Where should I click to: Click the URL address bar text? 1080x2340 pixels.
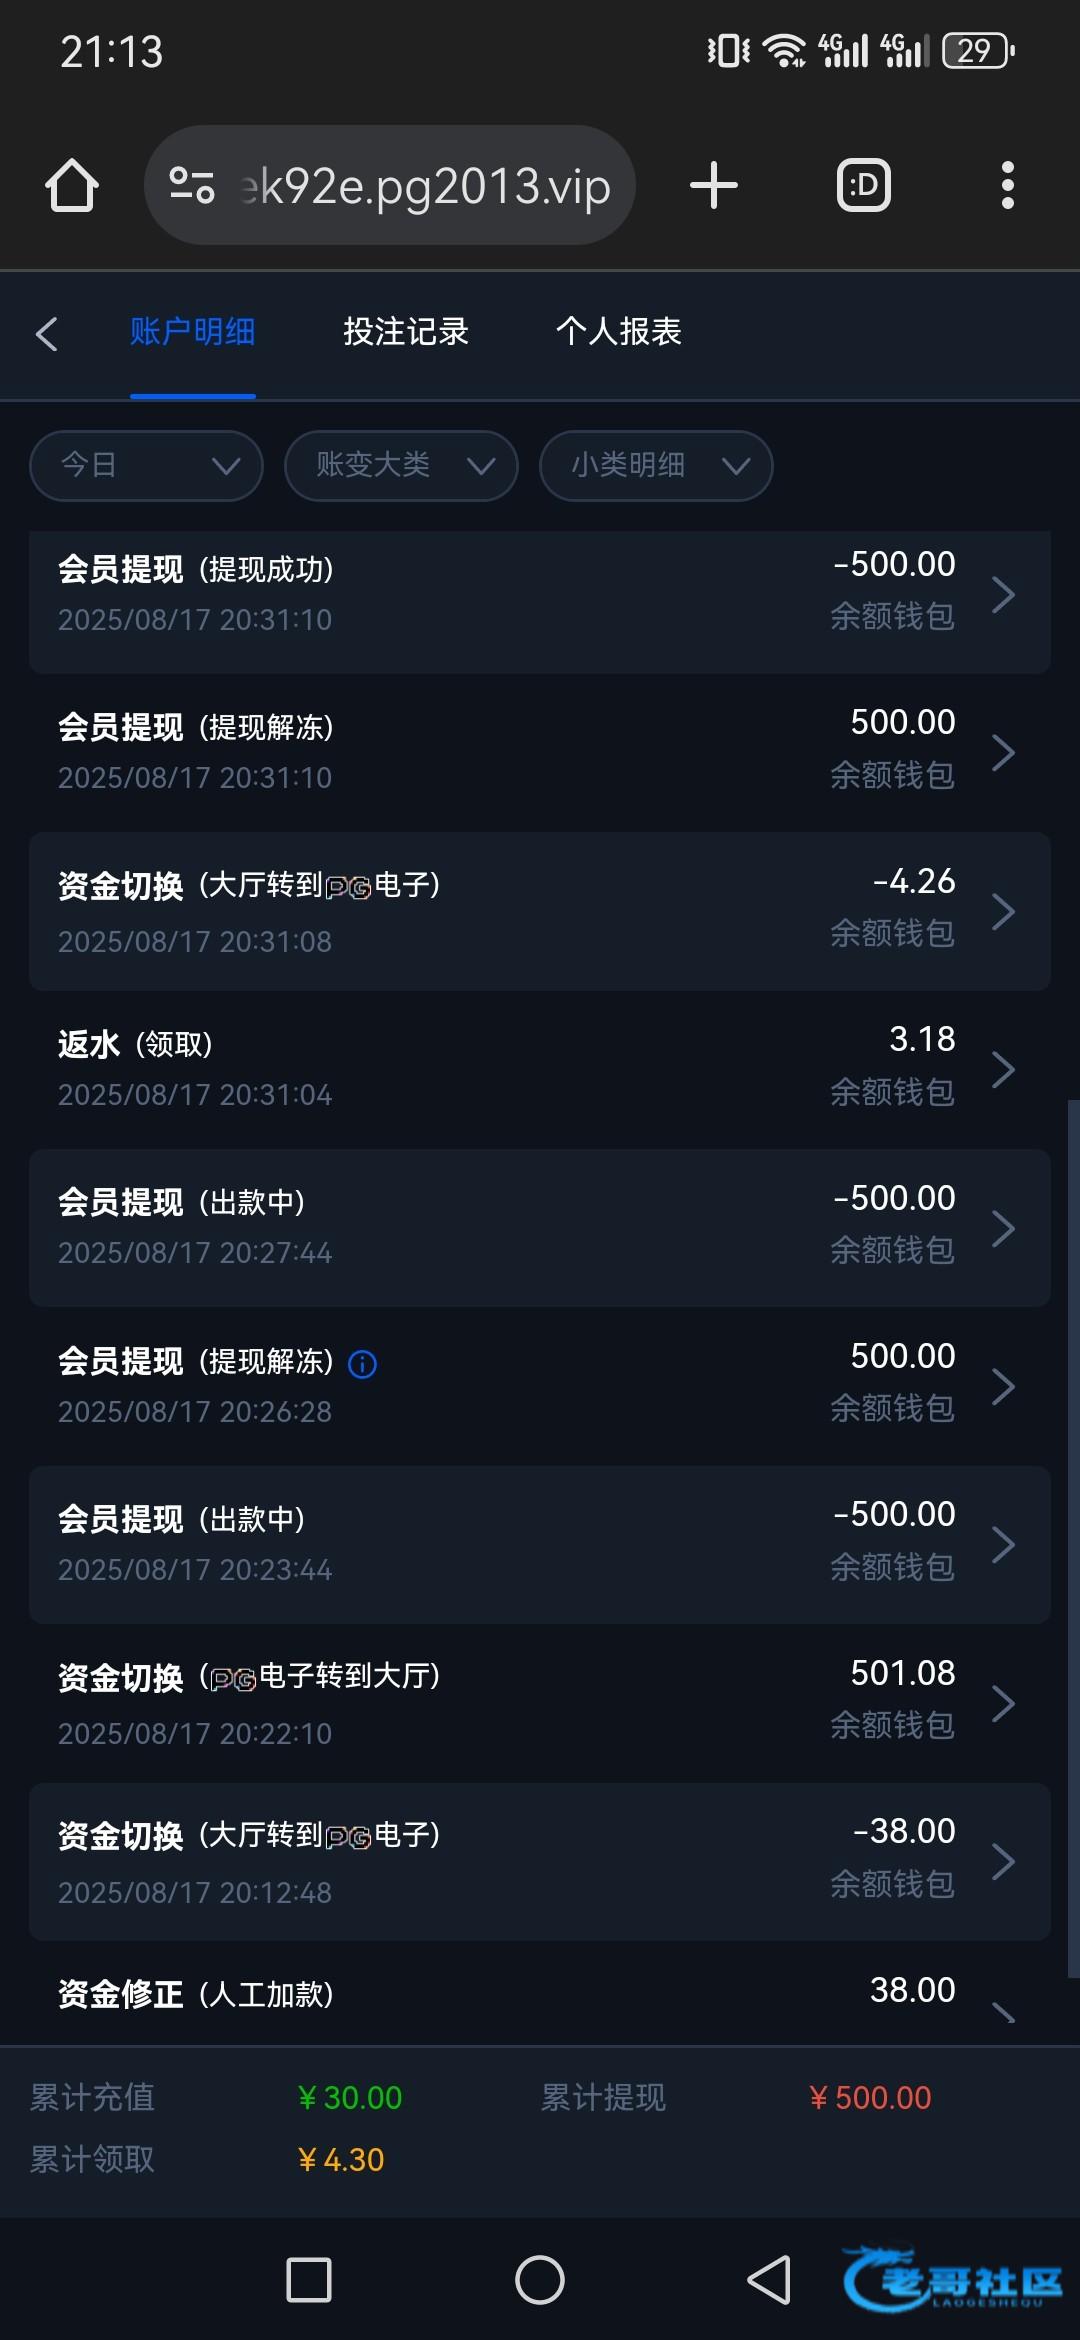(x=426, y=186)
